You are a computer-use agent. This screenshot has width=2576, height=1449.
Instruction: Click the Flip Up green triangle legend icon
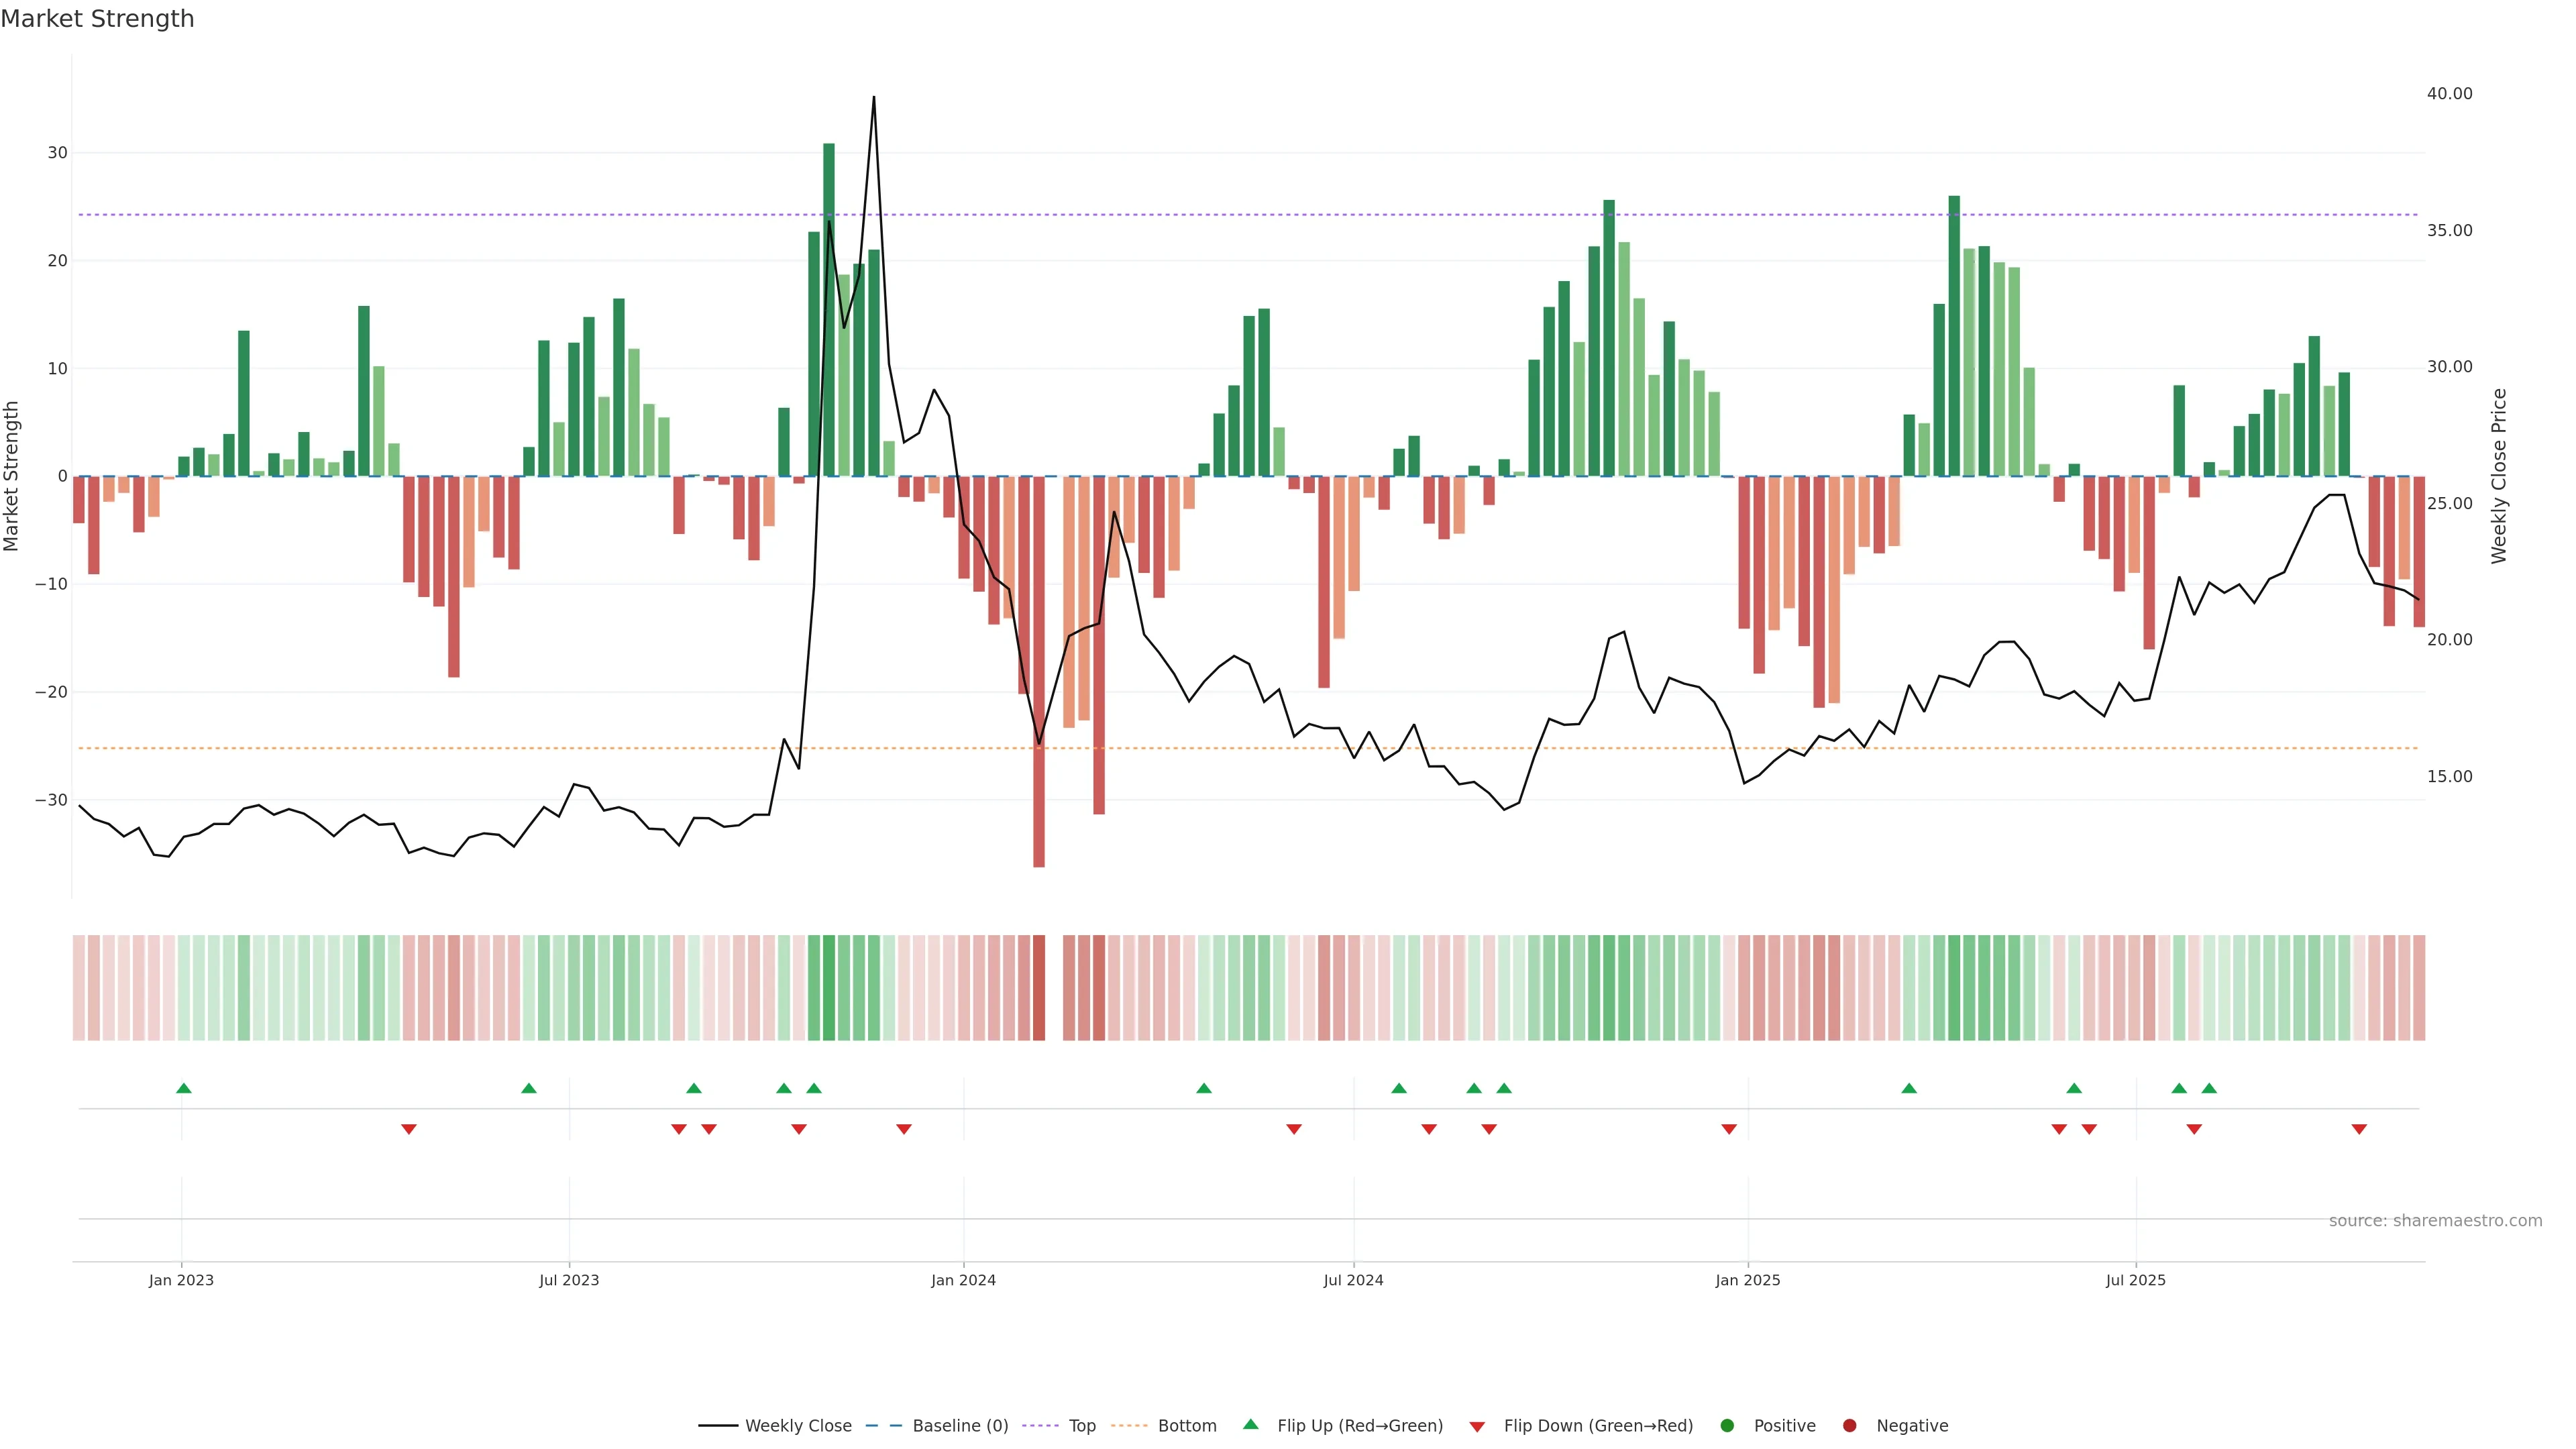pos(1250,1424)
